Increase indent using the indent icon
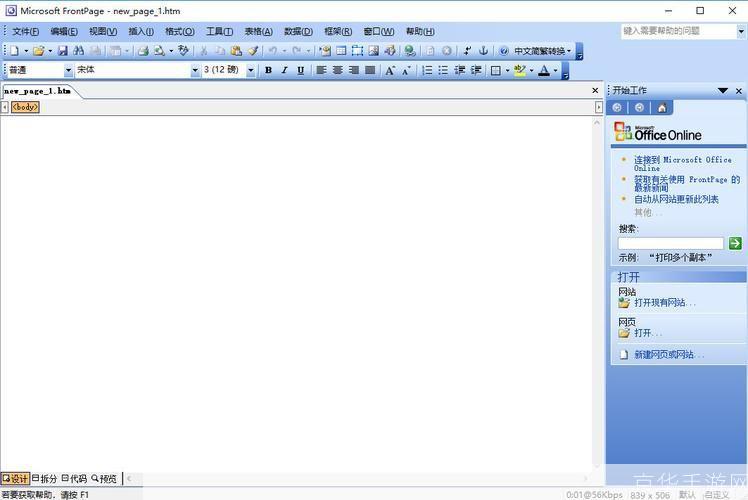 [x=476, y=70]
